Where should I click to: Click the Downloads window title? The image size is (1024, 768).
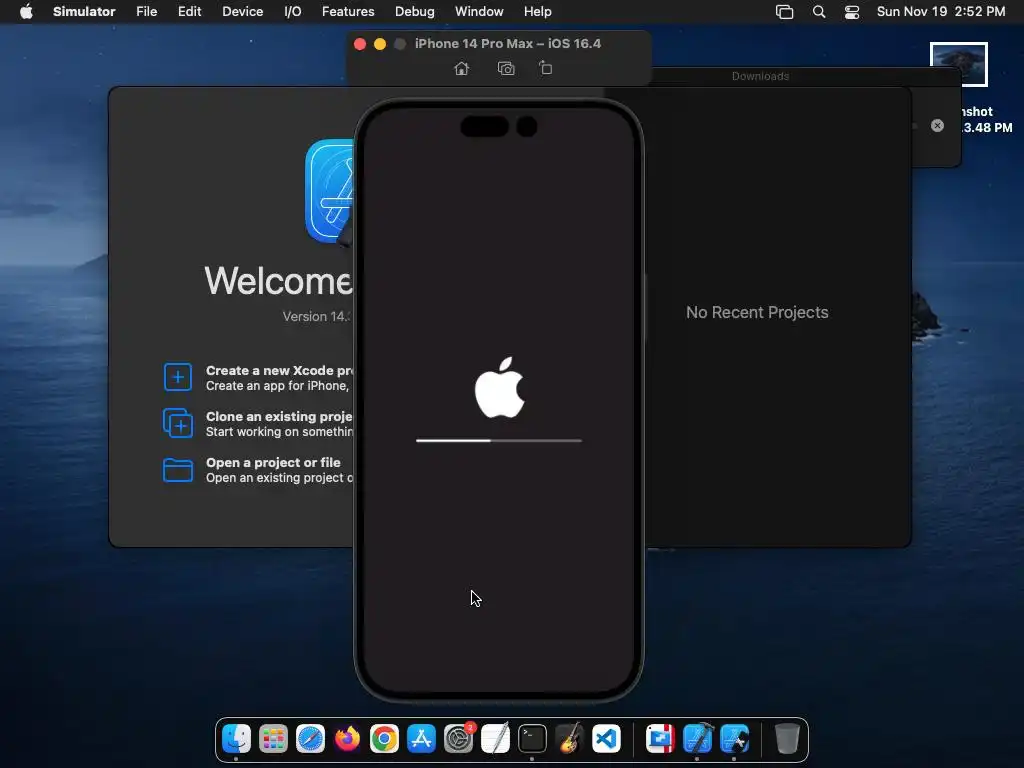pyautogui.click(x=760, y=76)
